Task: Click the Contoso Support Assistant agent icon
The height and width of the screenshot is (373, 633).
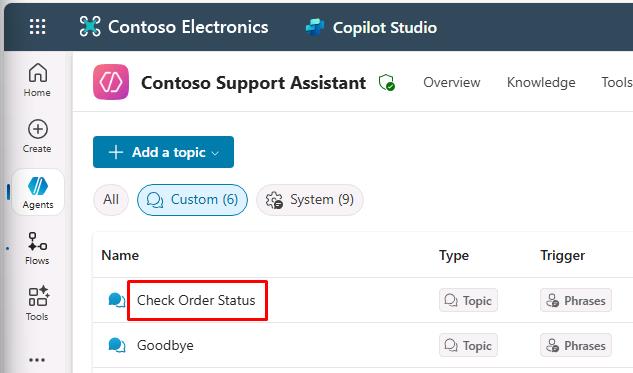Action: pyautogui.click(x=111, y=82)
